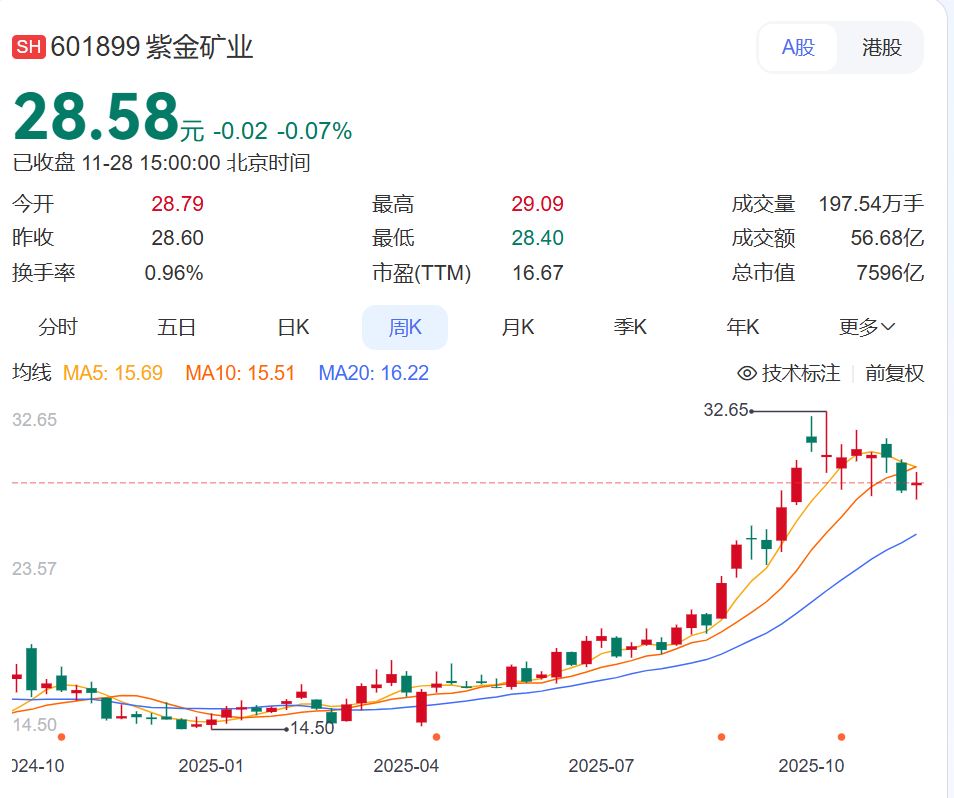
Task: Toggle the 技术标注 eye icon
Action: point(746,374)
